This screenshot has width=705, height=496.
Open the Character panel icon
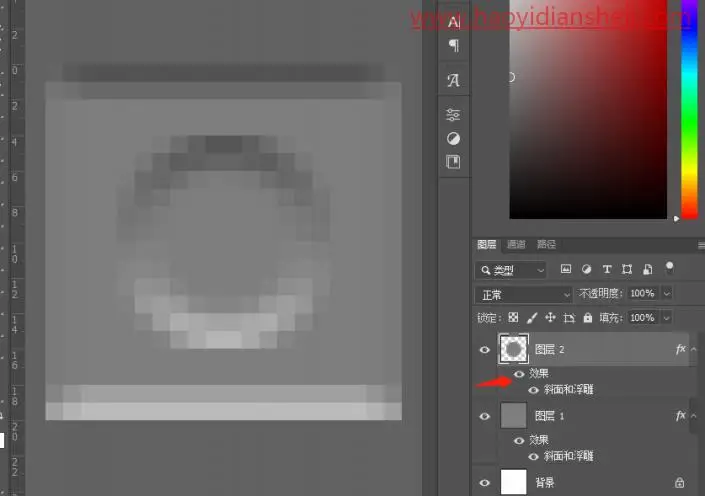click(x=453, y=21)
